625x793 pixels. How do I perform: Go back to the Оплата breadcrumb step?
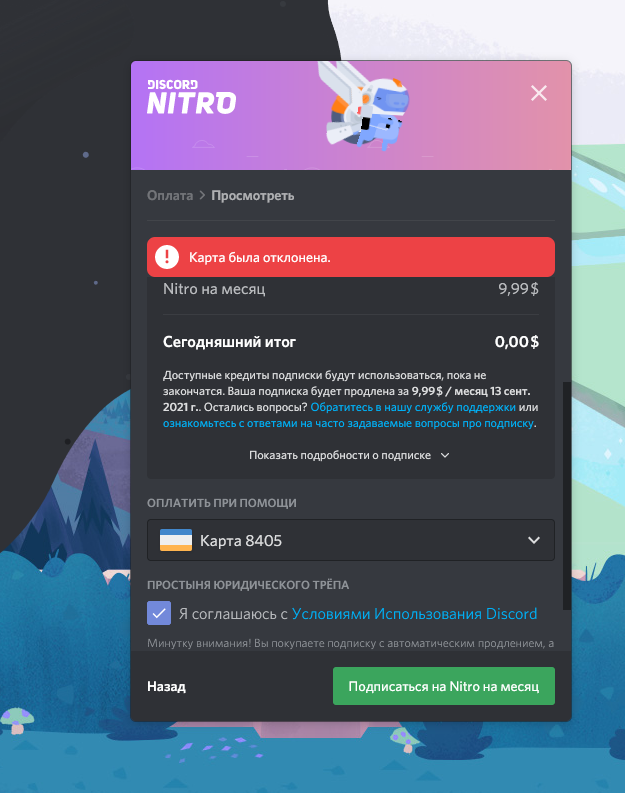(170, 196)
